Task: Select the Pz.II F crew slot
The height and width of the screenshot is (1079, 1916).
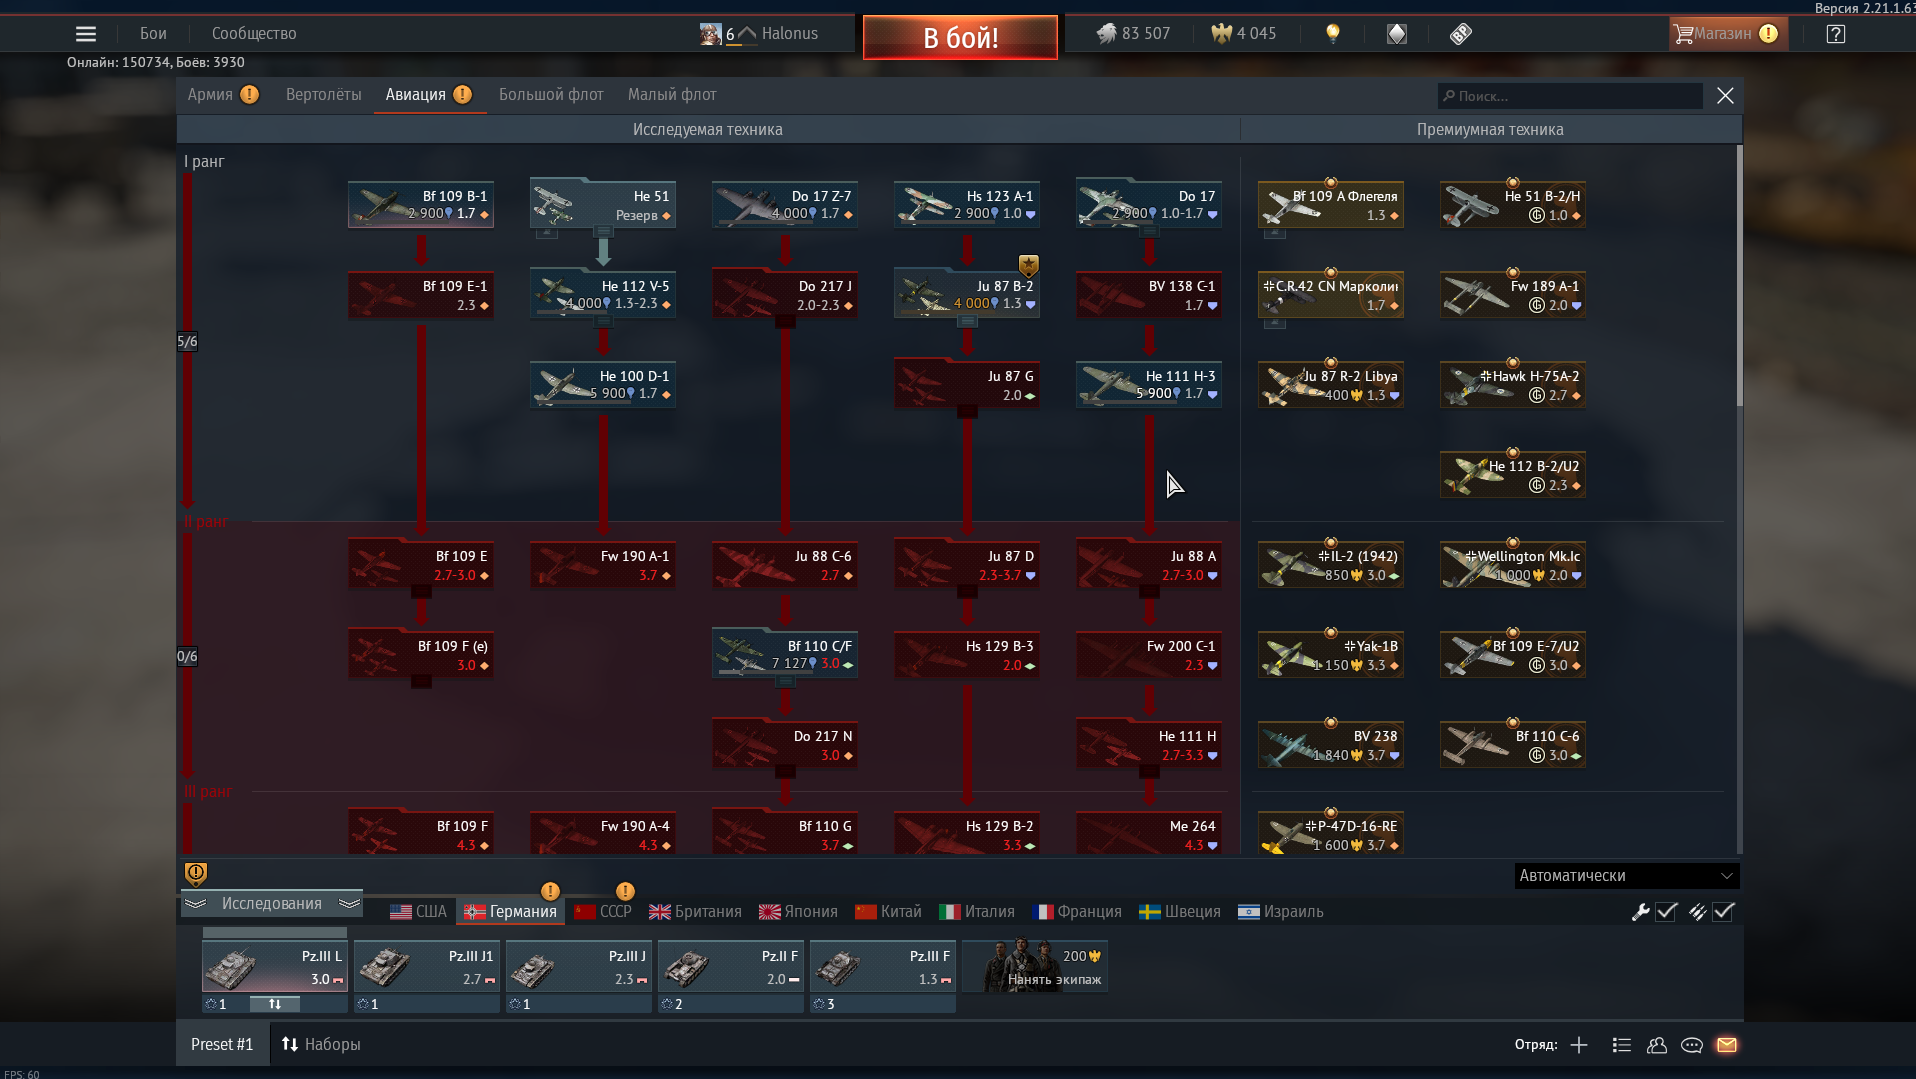Action: click(731, 967)
